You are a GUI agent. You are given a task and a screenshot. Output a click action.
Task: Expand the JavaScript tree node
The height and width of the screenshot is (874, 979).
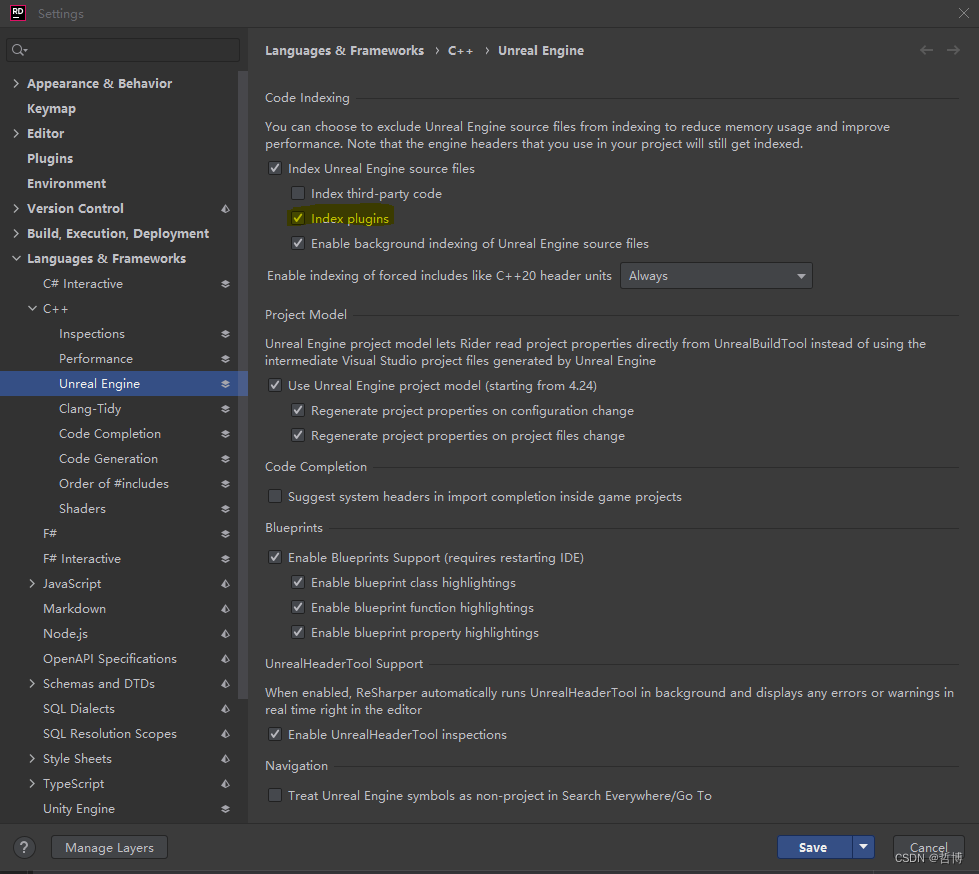click(x=32, y=583)
